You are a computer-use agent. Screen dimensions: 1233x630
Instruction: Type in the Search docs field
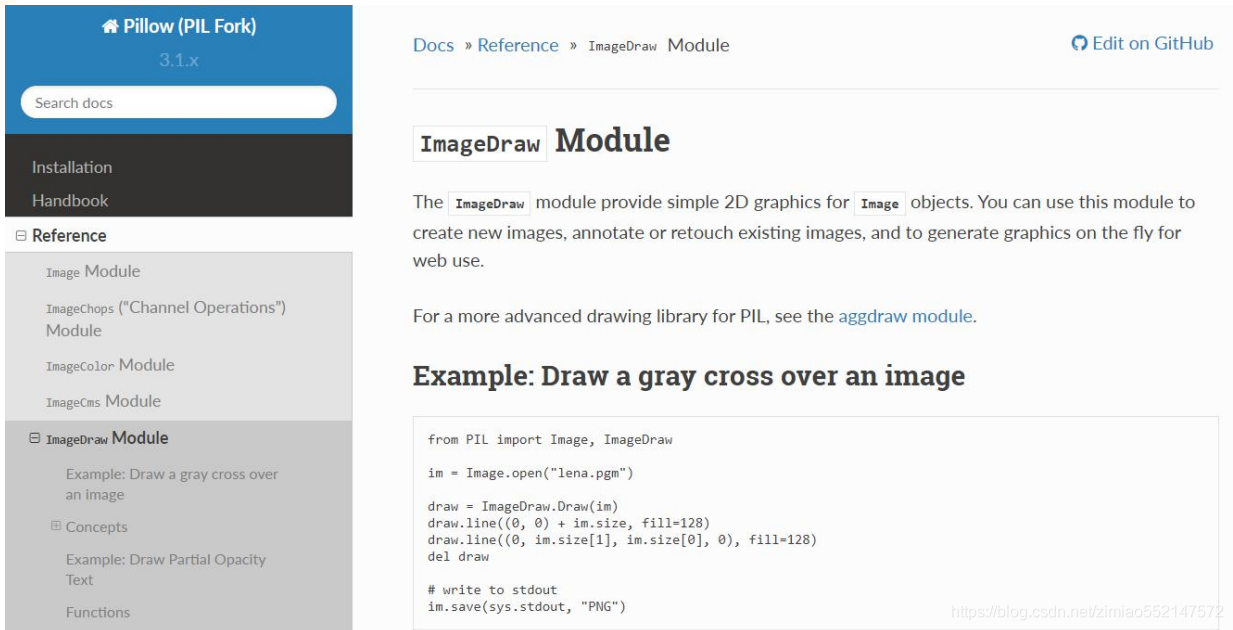(x=178, y=102)
